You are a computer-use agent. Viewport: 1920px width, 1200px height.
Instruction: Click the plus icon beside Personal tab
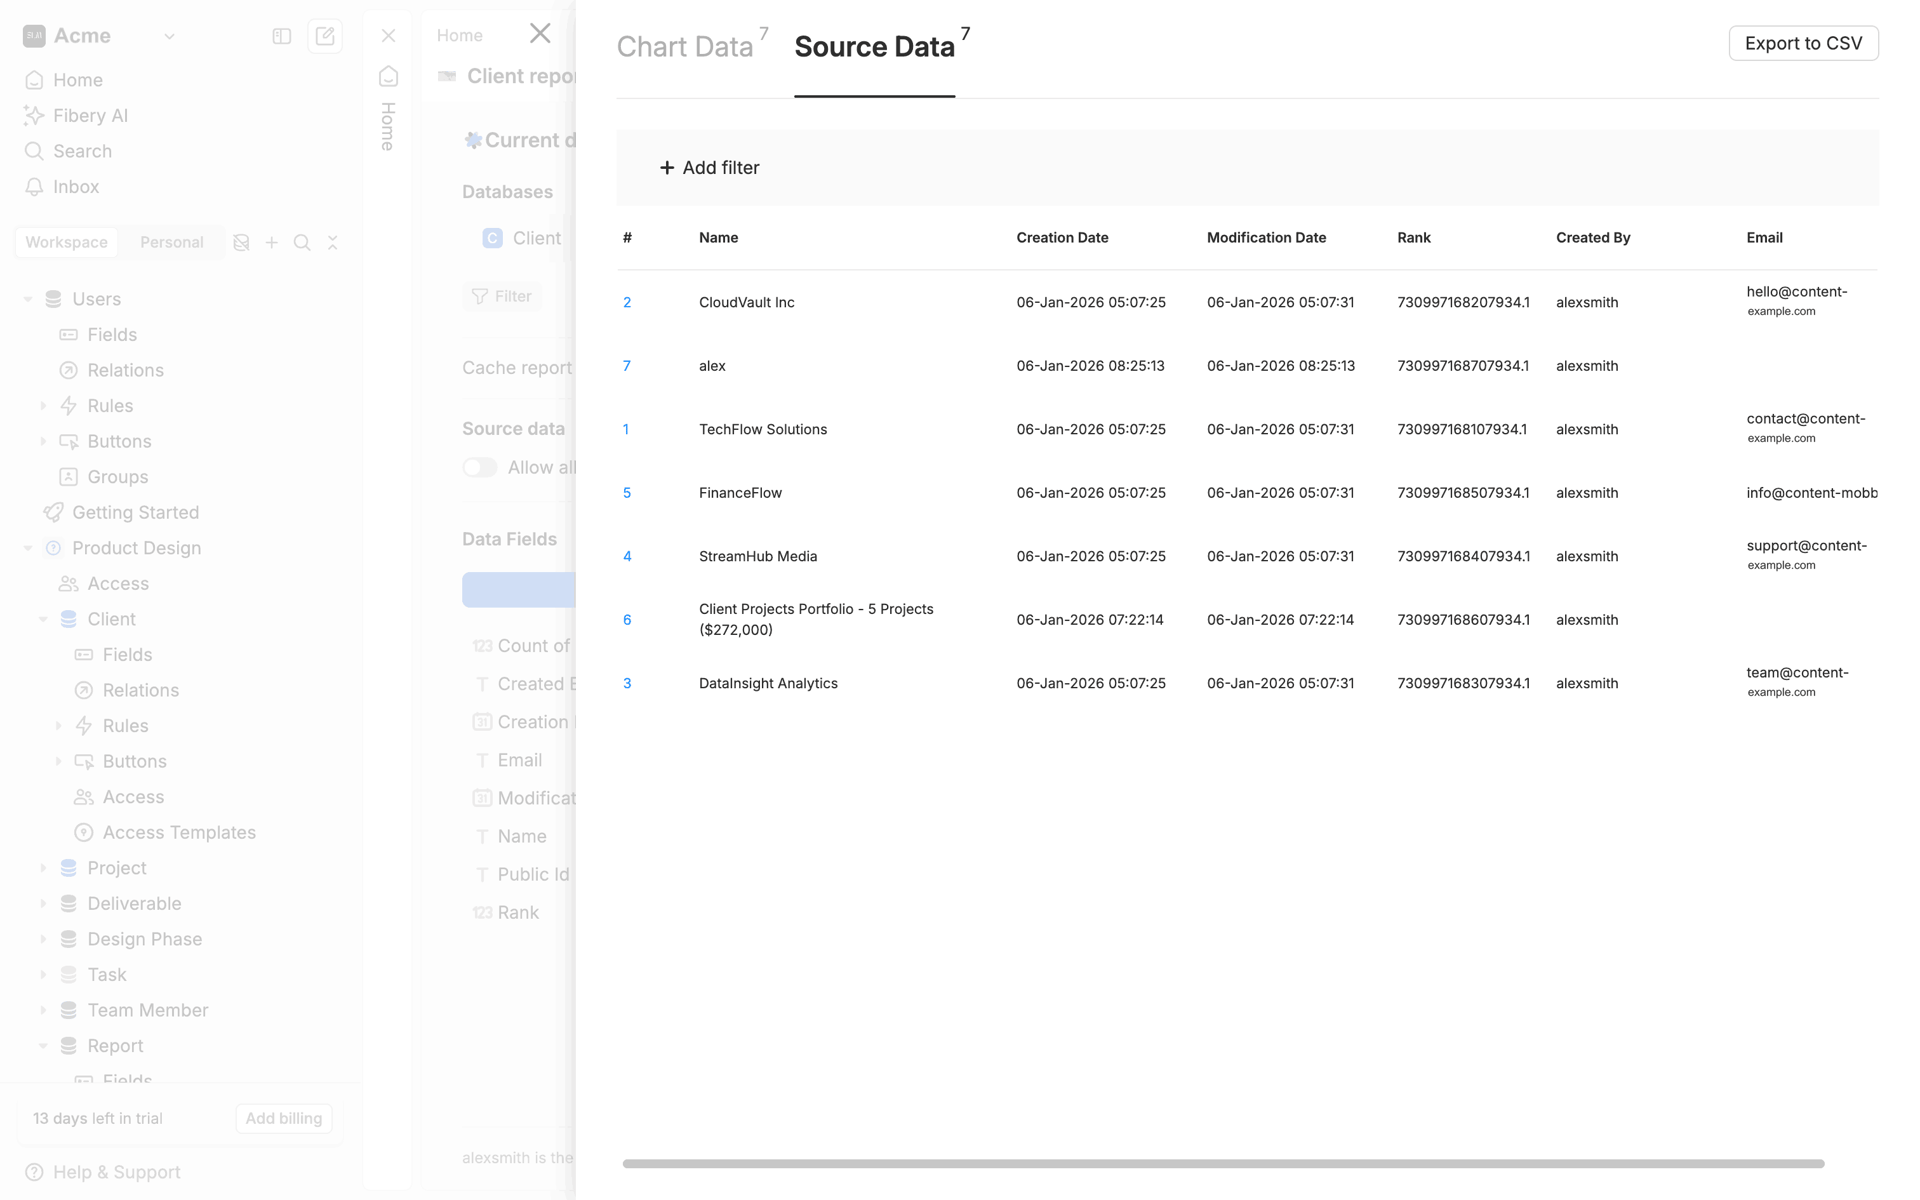(272, 242)
